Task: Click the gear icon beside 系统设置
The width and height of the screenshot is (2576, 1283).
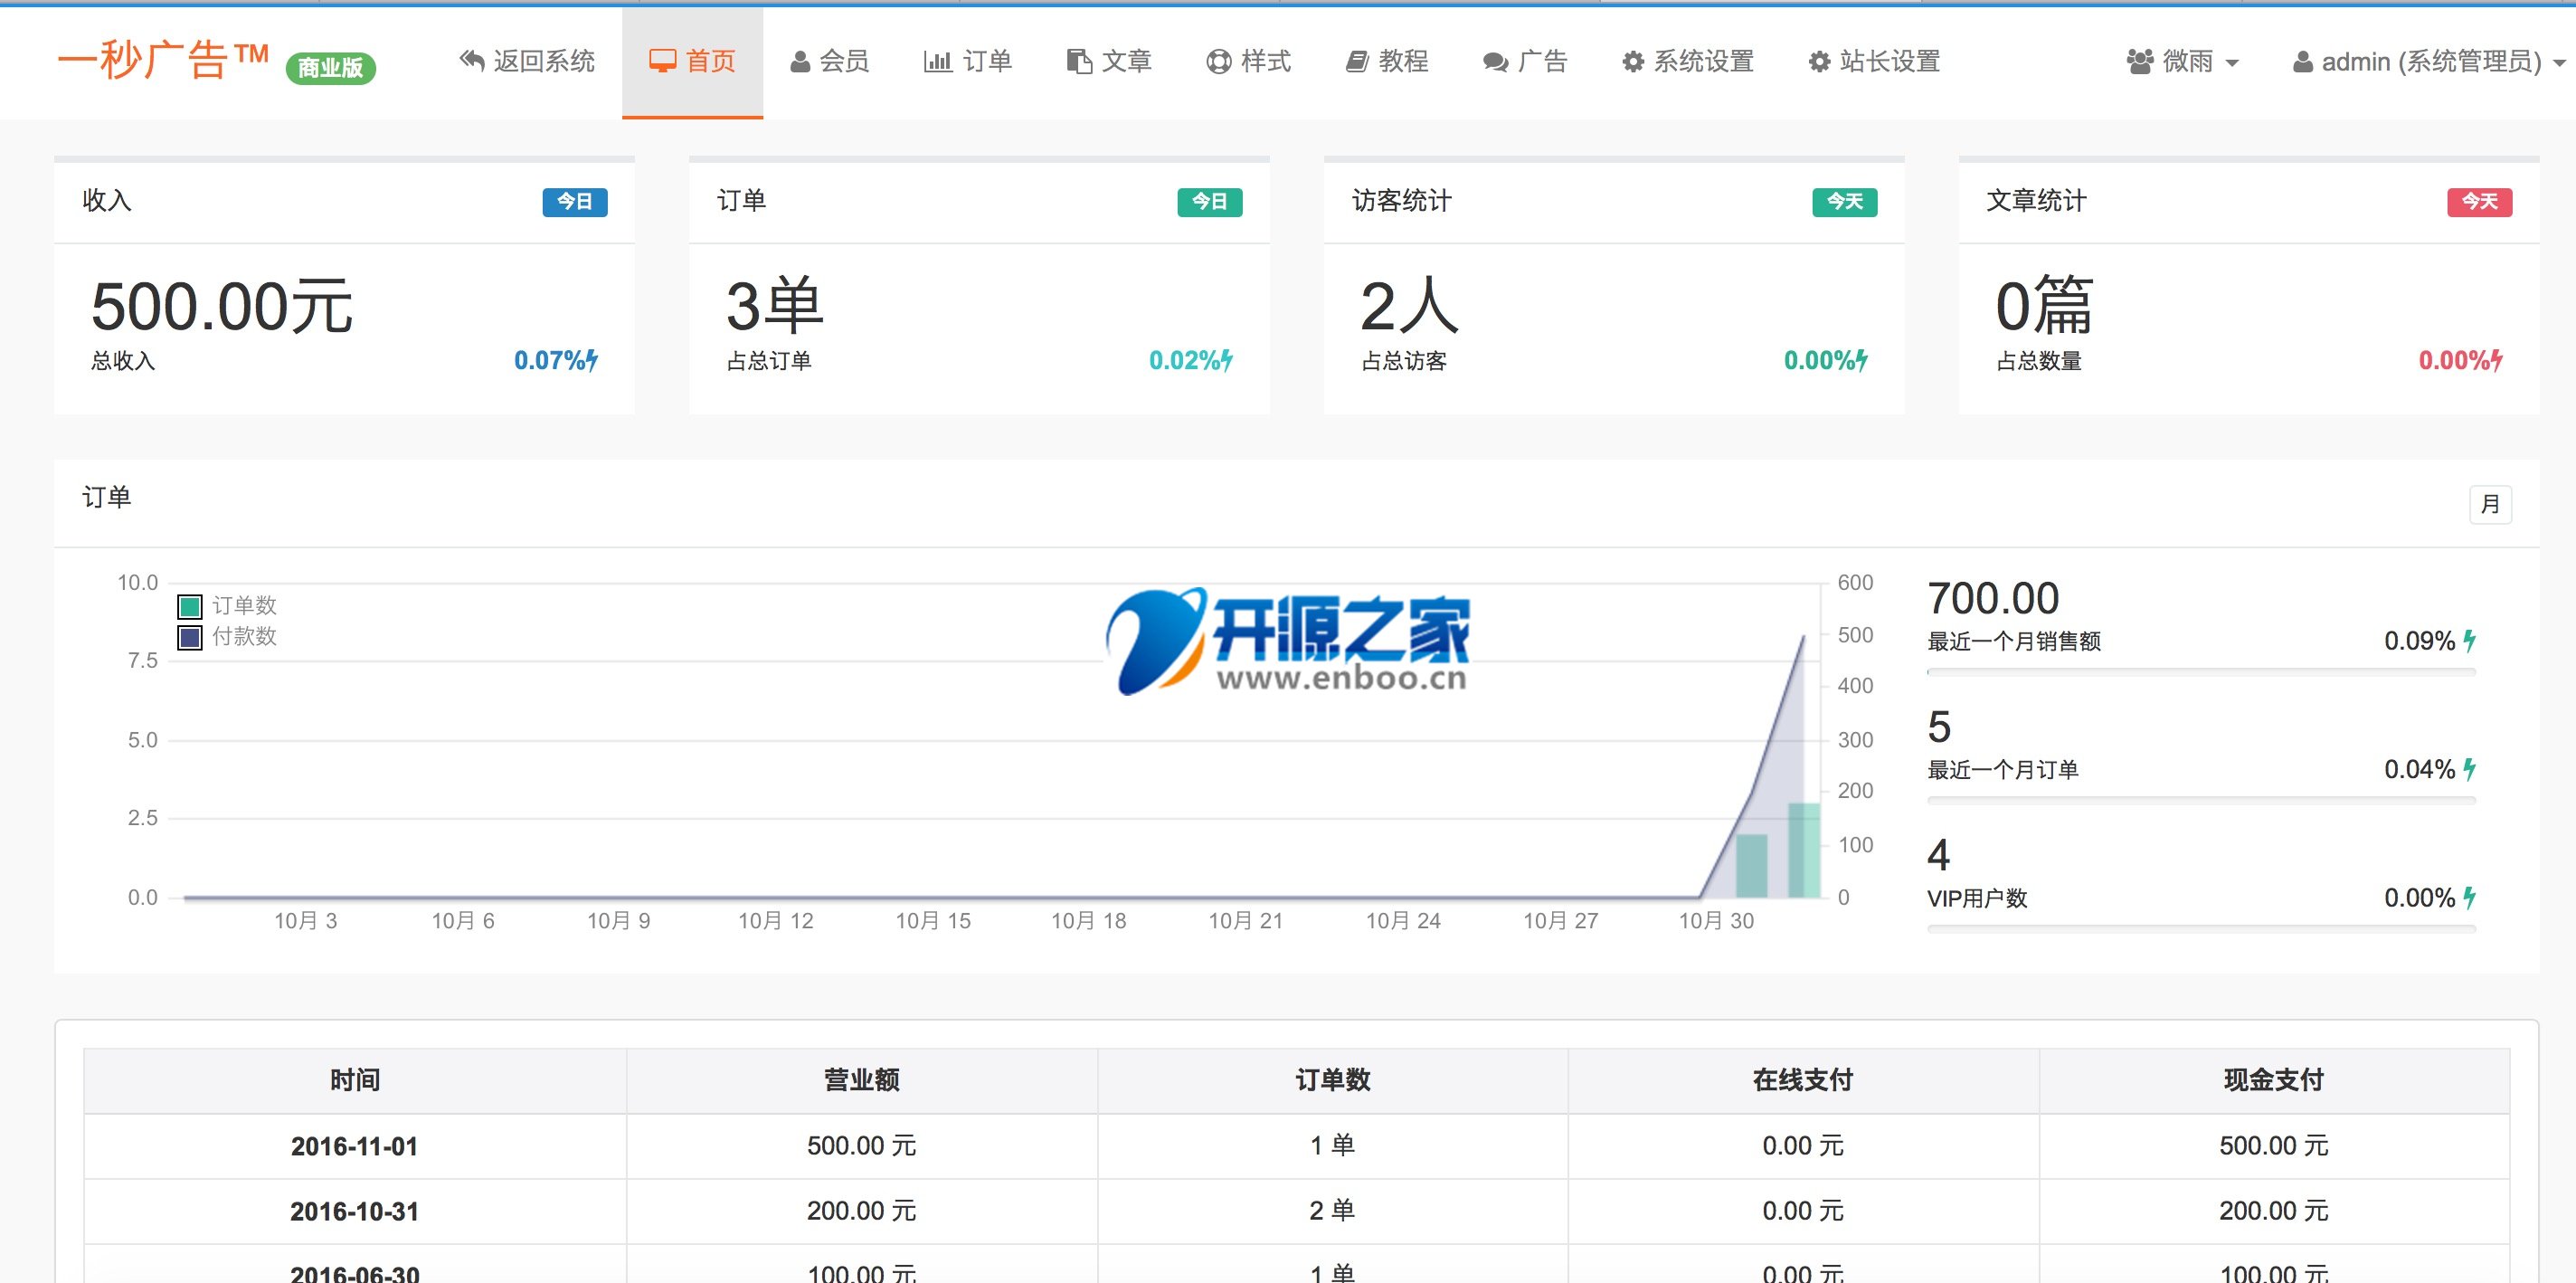Action: (x=1632, y=62)
